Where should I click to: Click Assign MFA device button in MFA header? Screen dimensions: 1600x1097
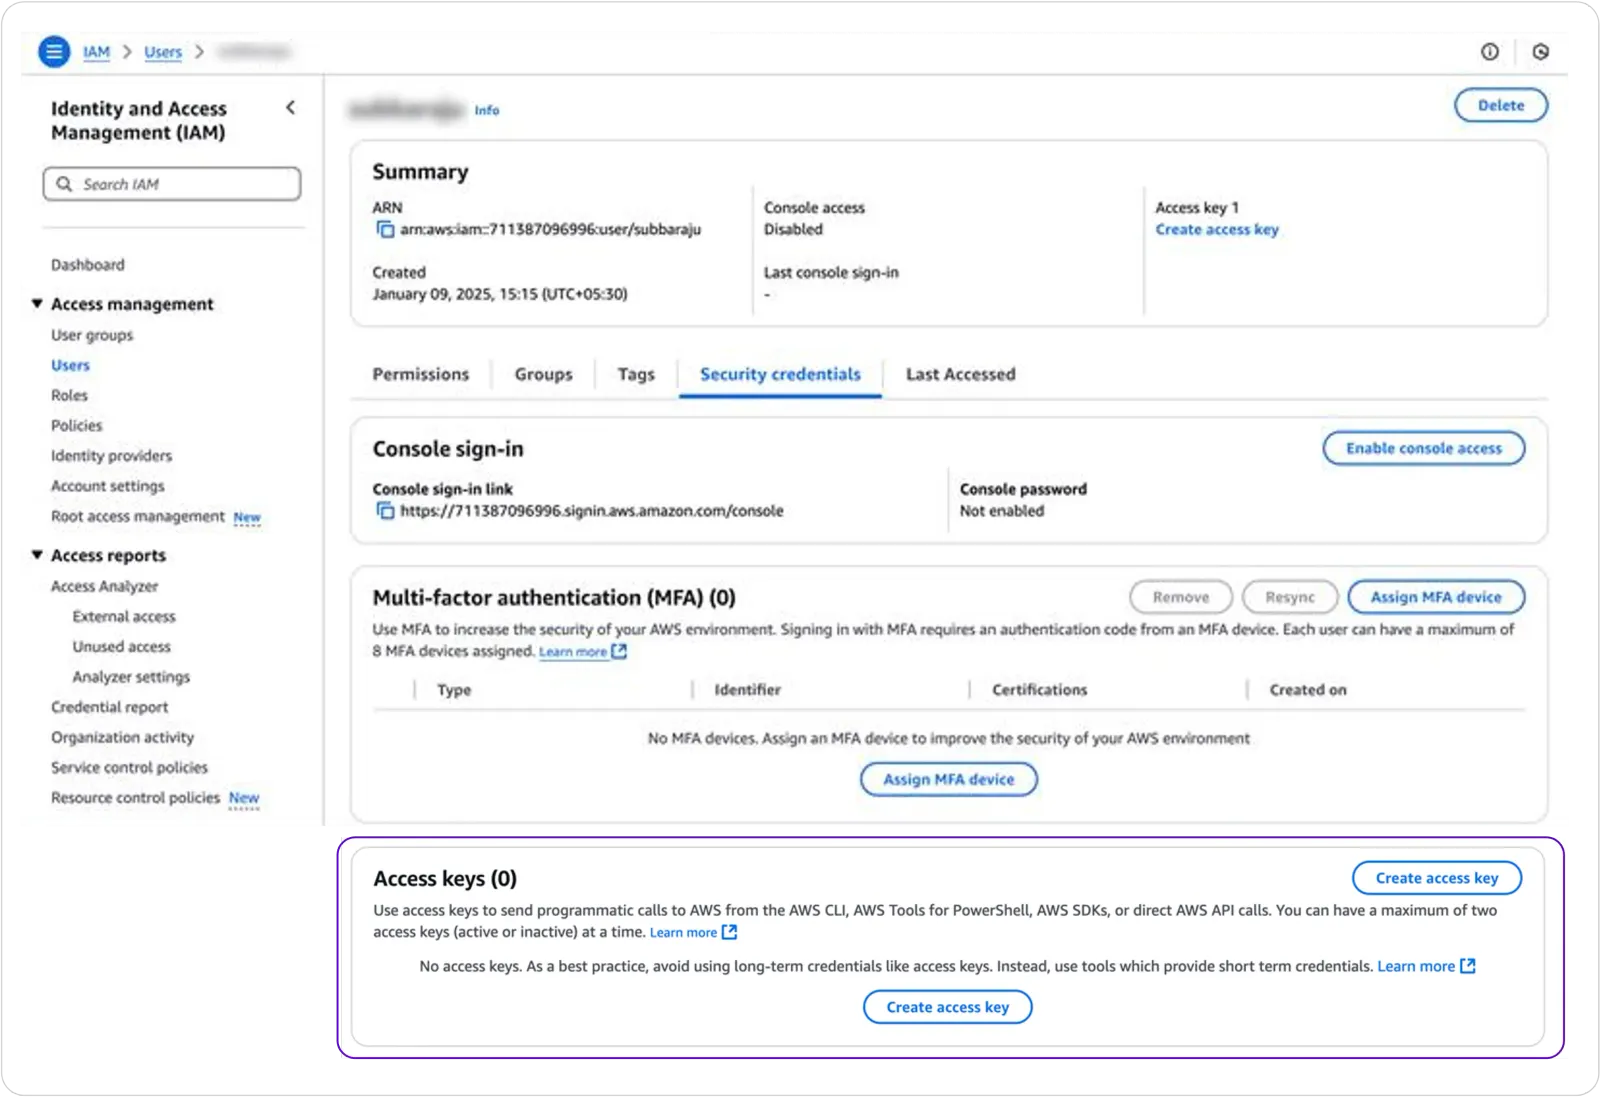pos(1436,597)
